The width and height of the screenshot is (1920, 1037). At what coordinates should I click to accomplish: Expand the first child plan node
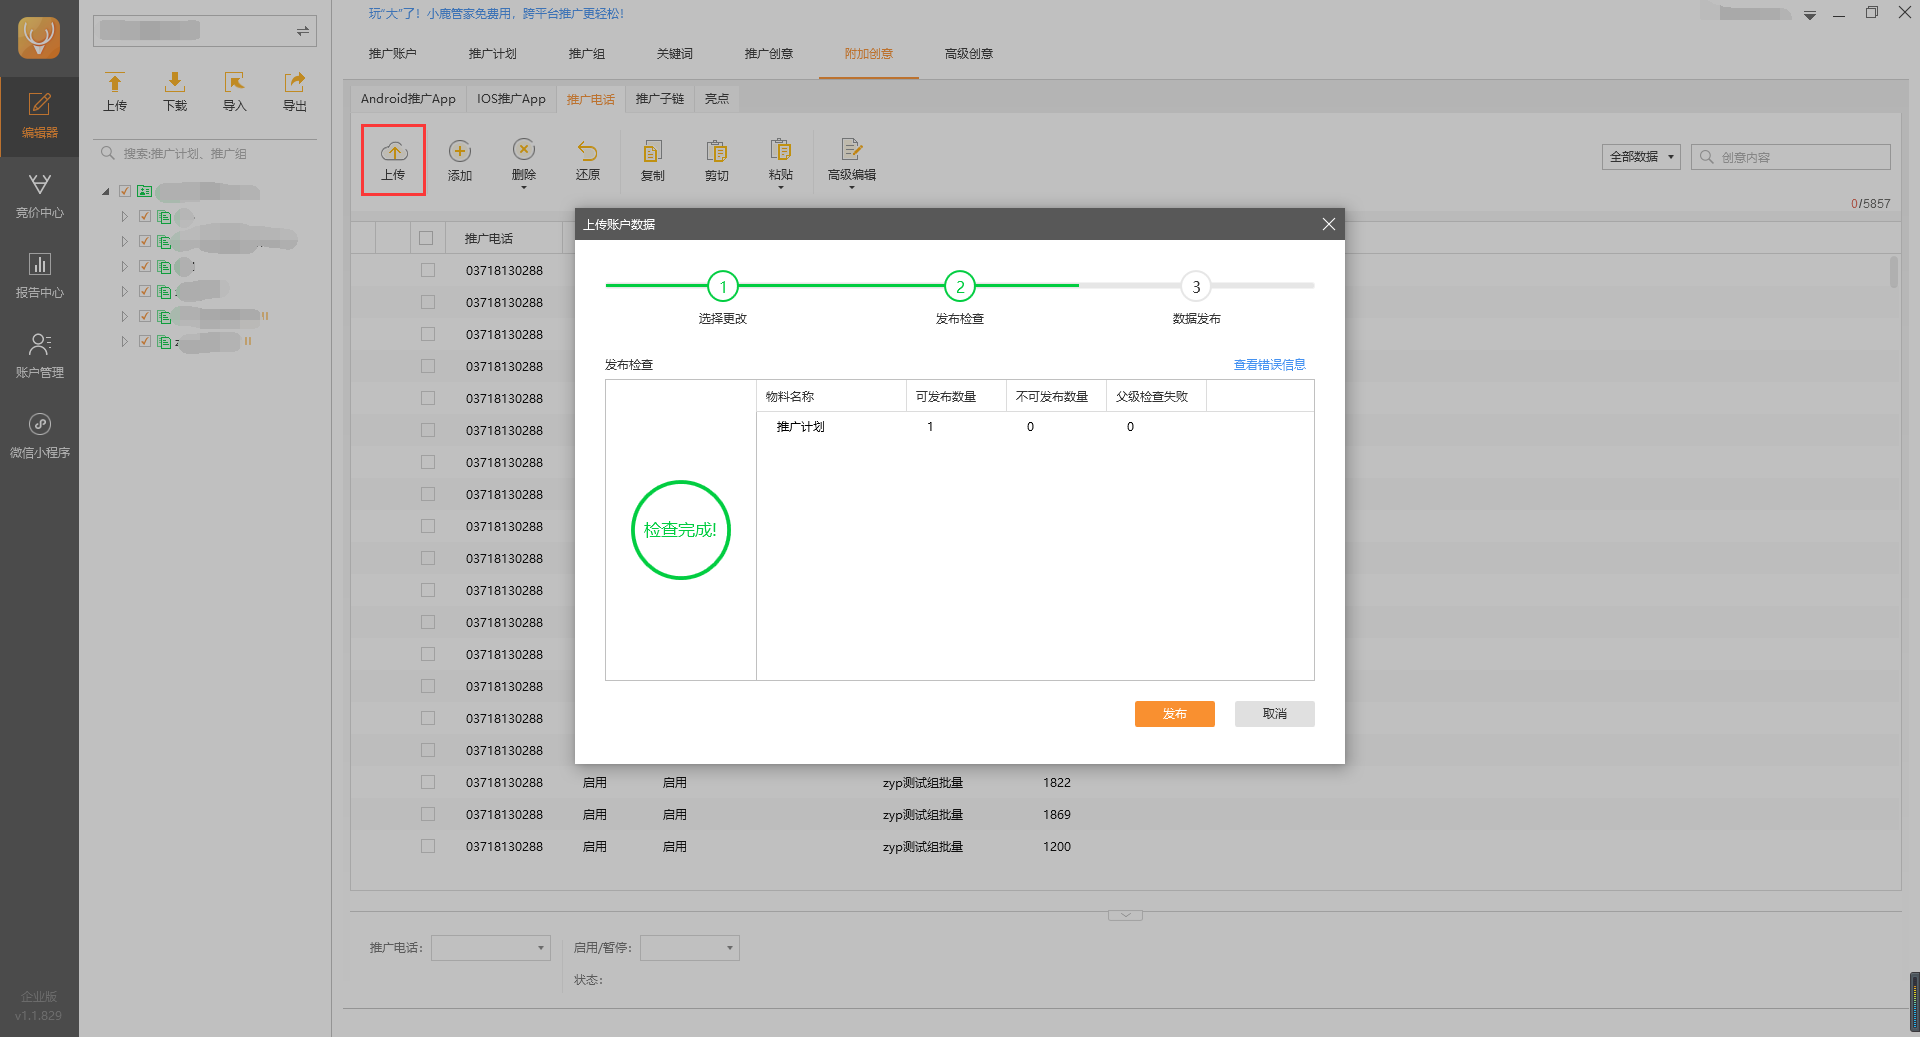125,216
